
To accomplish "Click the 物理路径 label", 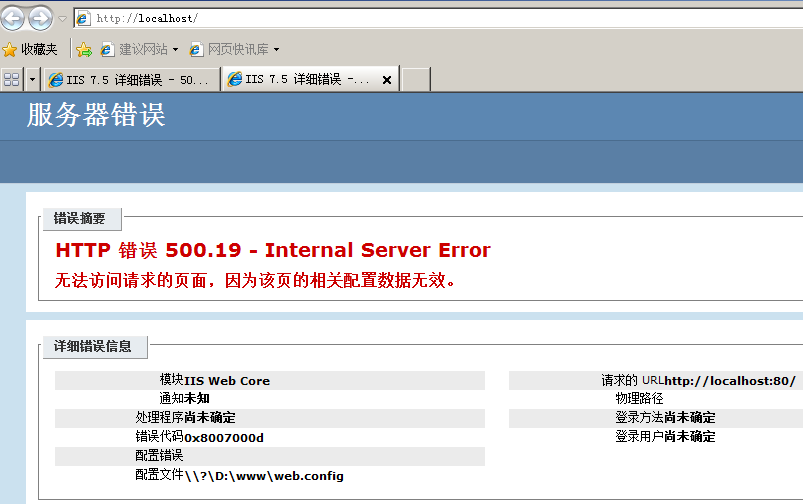I will pyautogui.click(x=639, y=398).
